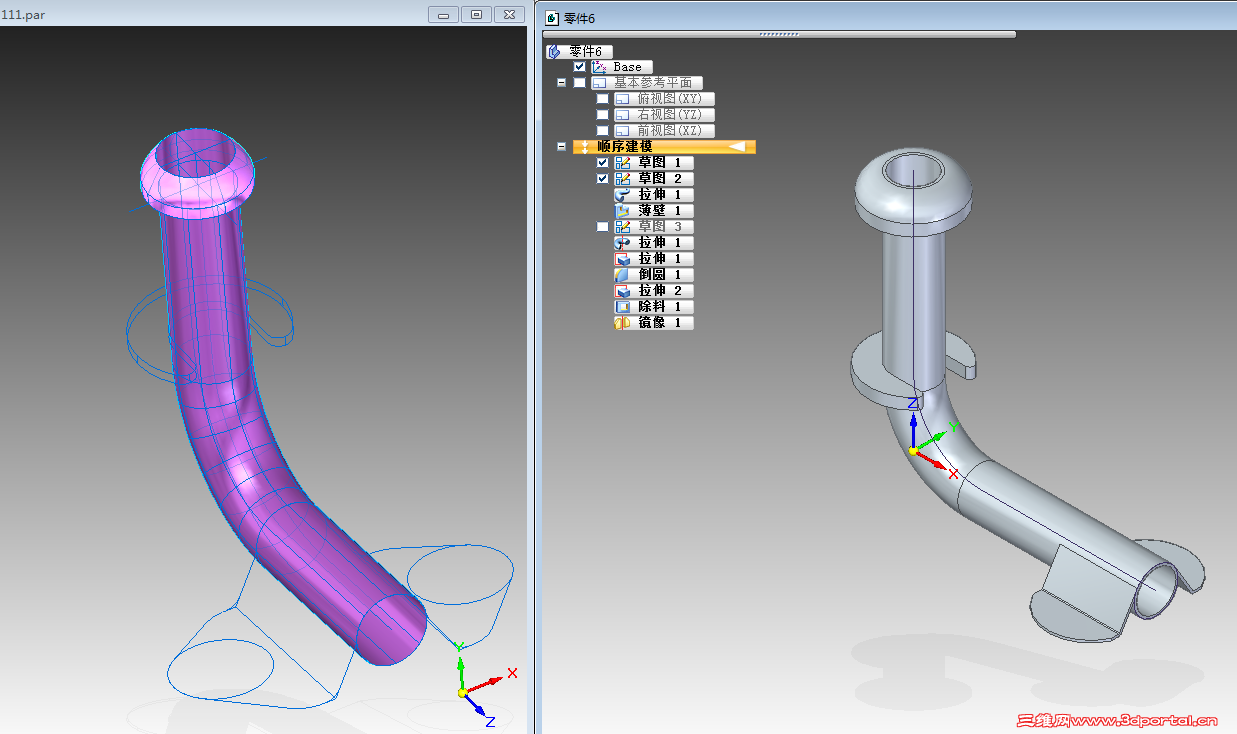
Task: Click the 草图 2 sketch icon
Action: (623, 179)
